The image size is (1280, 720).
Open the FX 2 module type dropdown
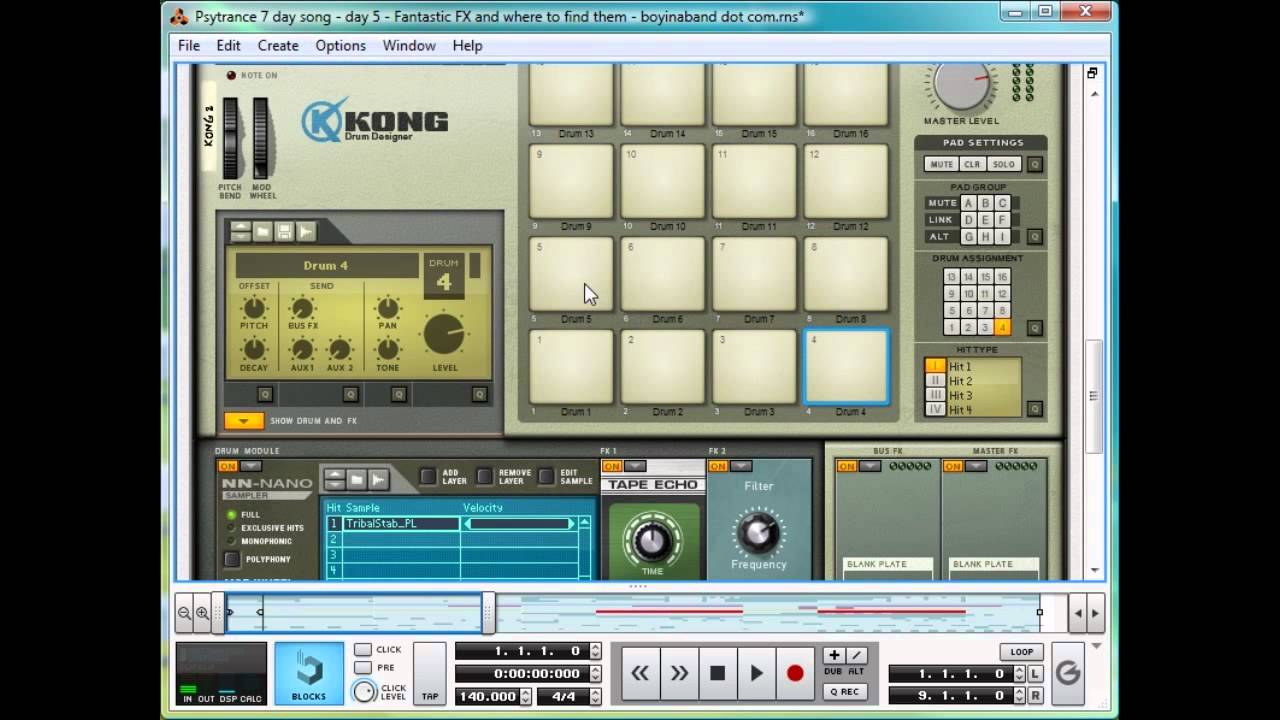click(742, 466)
